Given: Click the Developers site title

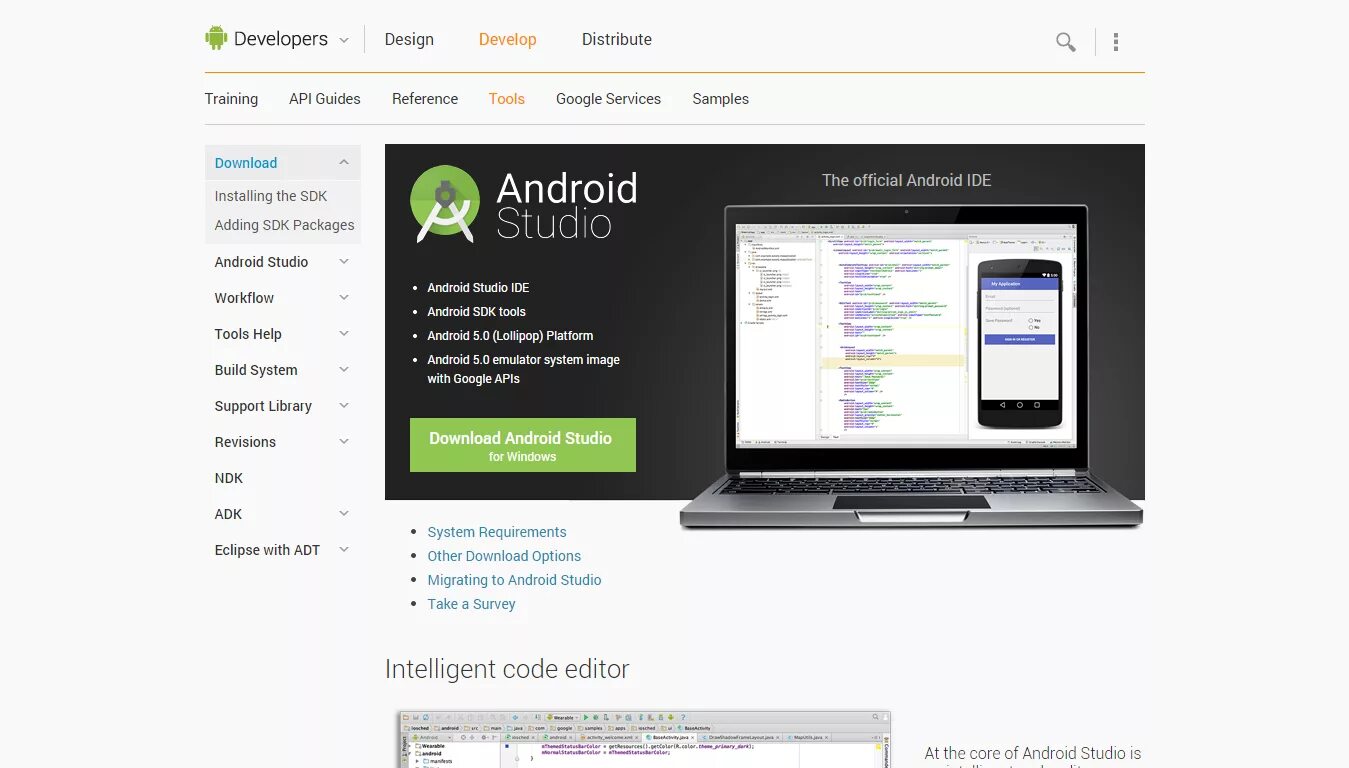Looking at the screenshot, I should pos(281,39).
